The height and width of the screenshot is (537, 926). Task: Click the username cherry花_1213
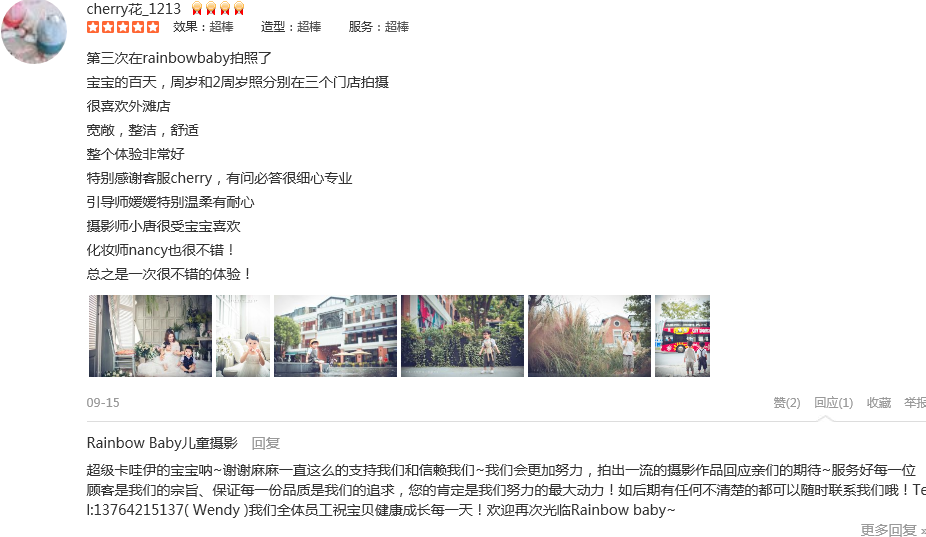133,9
